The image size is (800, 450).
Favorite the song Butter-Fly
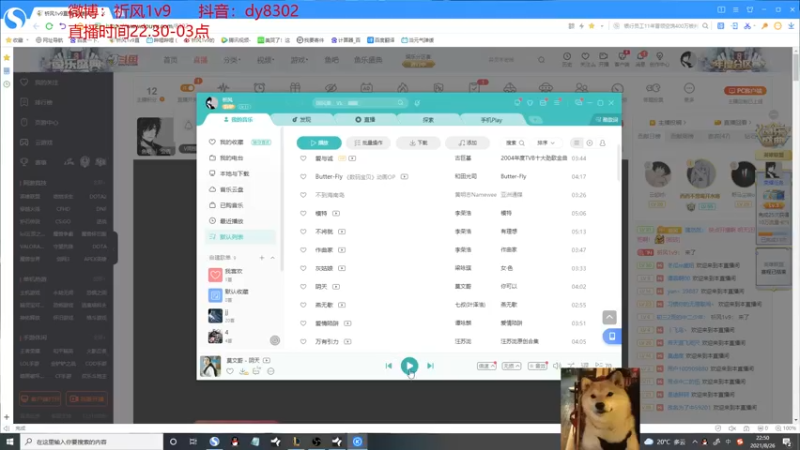click(303, 177)
